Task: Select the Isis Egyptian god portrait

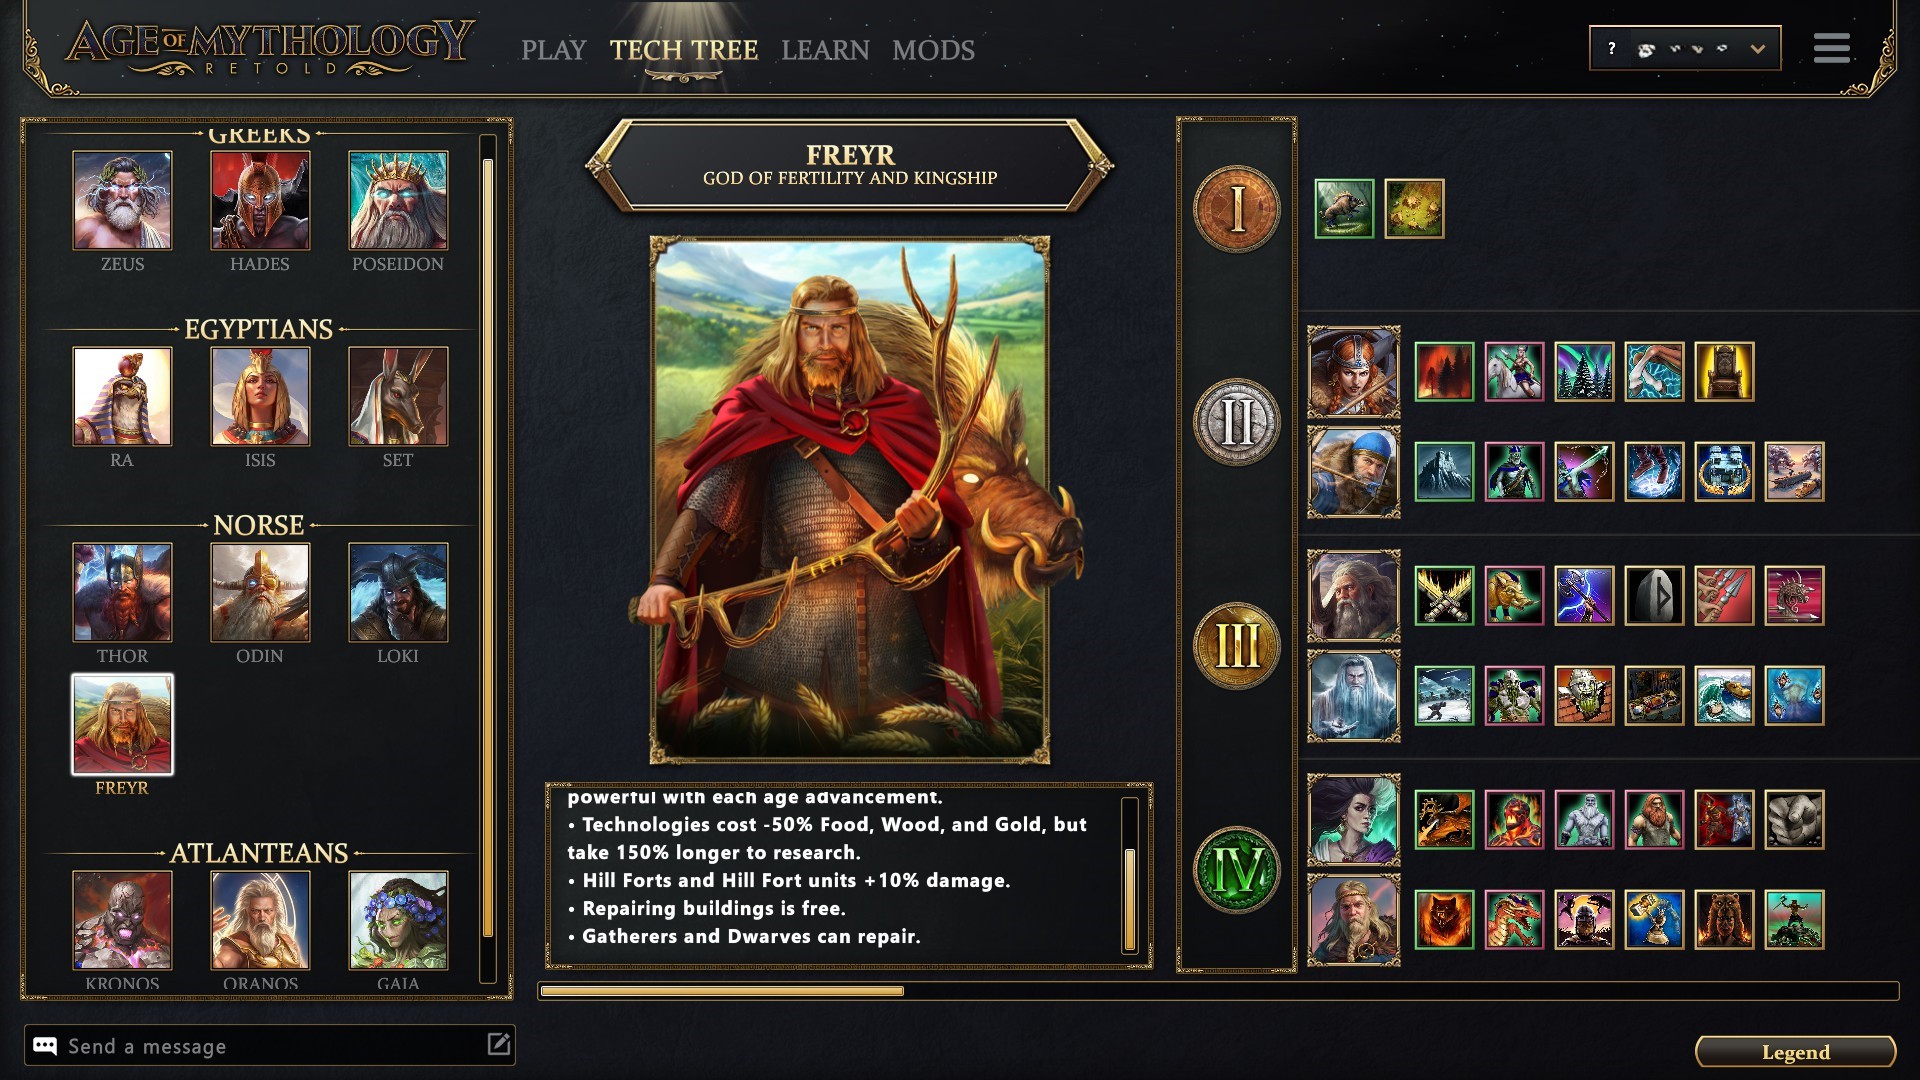Action: tap(260, 396)
